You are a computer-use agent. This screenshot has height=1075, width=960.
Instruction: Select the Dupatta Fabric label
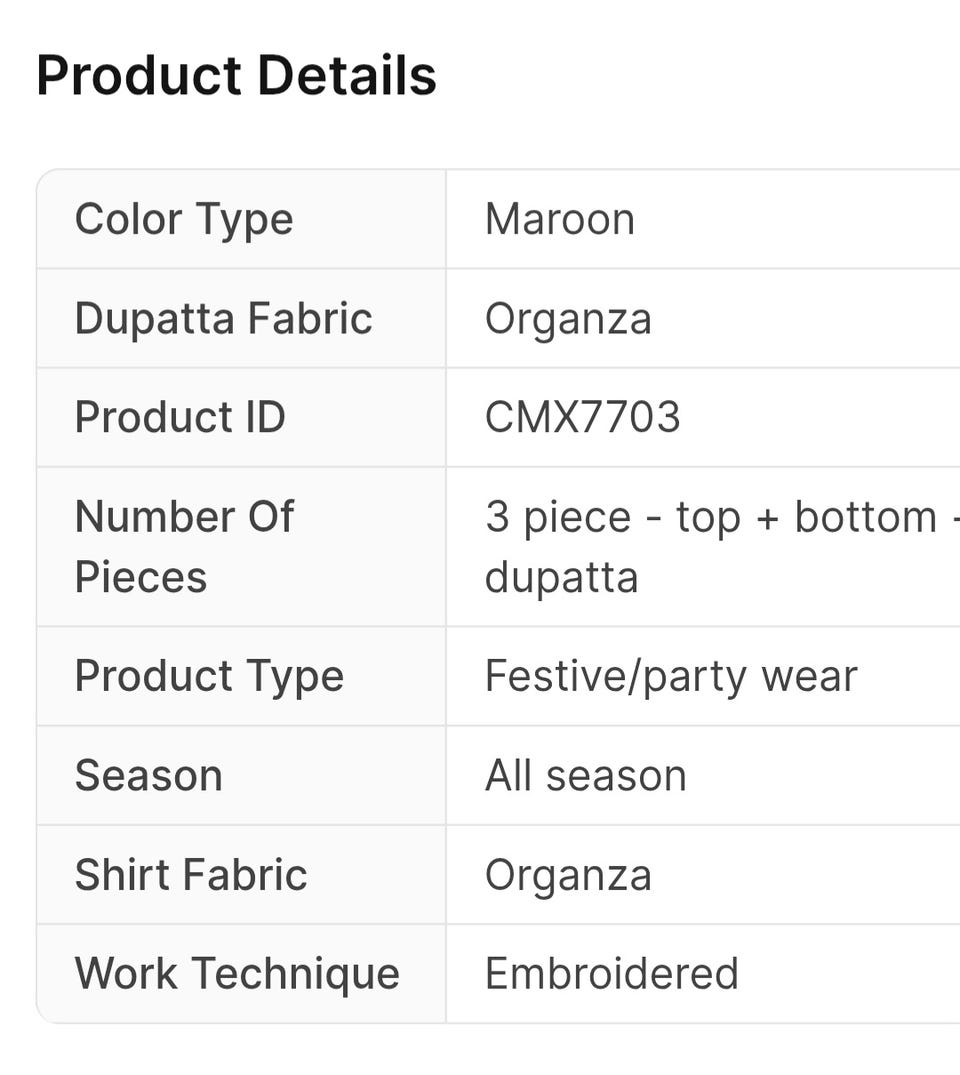point(223,318)
